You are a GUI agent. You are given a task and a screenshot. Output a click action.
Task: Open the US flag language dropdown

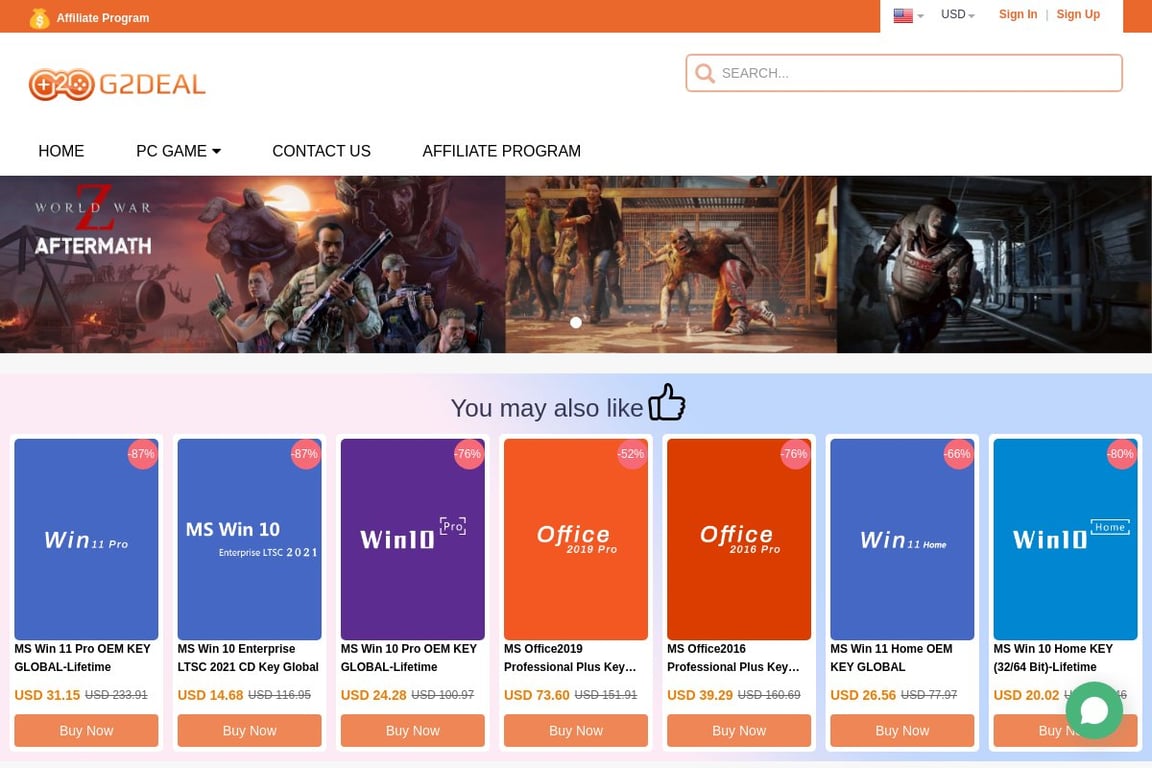tap(908, 15)
